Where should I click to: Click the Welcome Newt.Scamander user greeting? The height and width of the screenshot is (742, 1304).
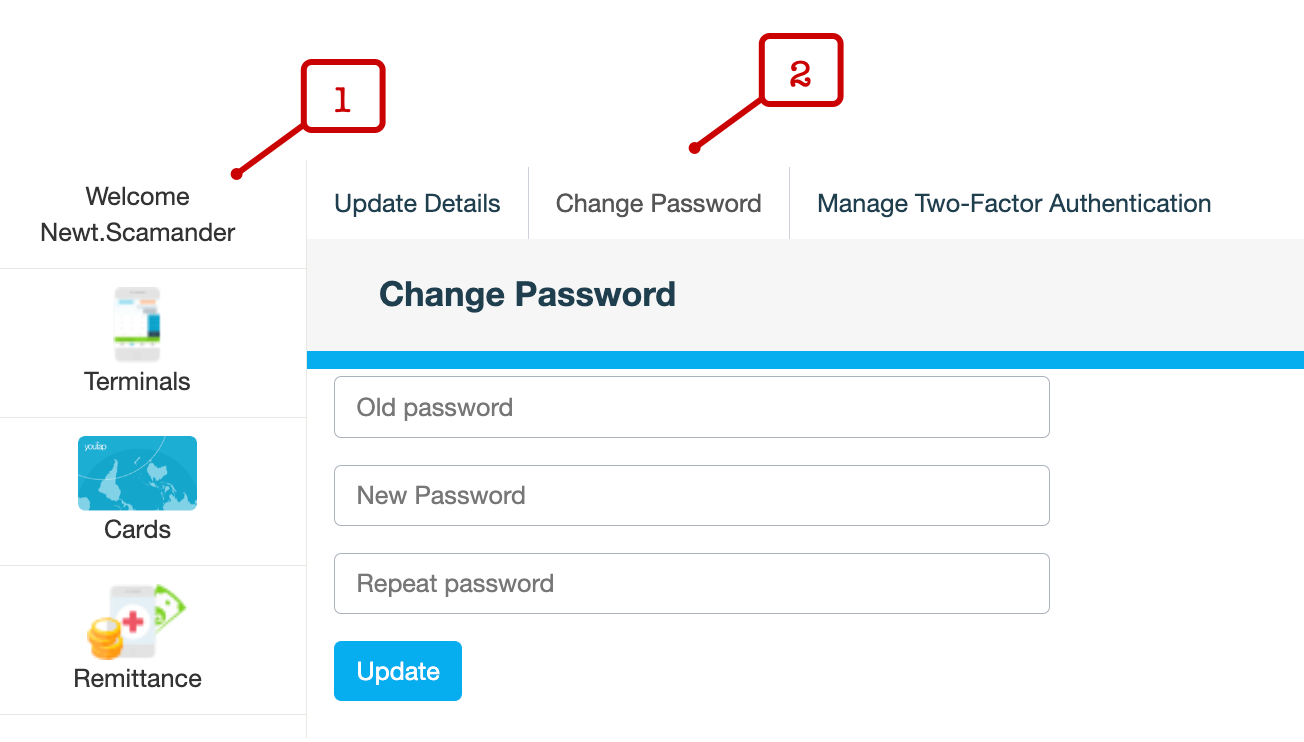pos(137,214)
